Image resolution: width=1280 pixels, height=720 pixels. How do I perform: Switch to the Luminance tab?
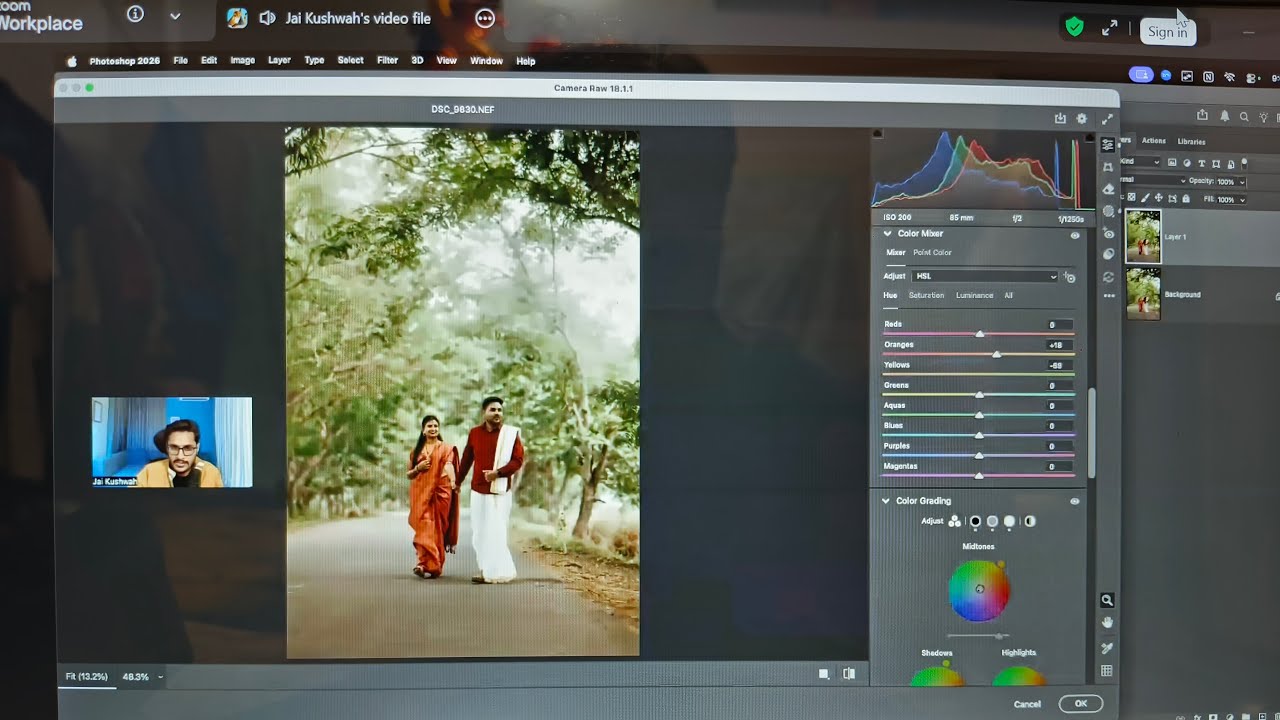click(x=974, y=296)
